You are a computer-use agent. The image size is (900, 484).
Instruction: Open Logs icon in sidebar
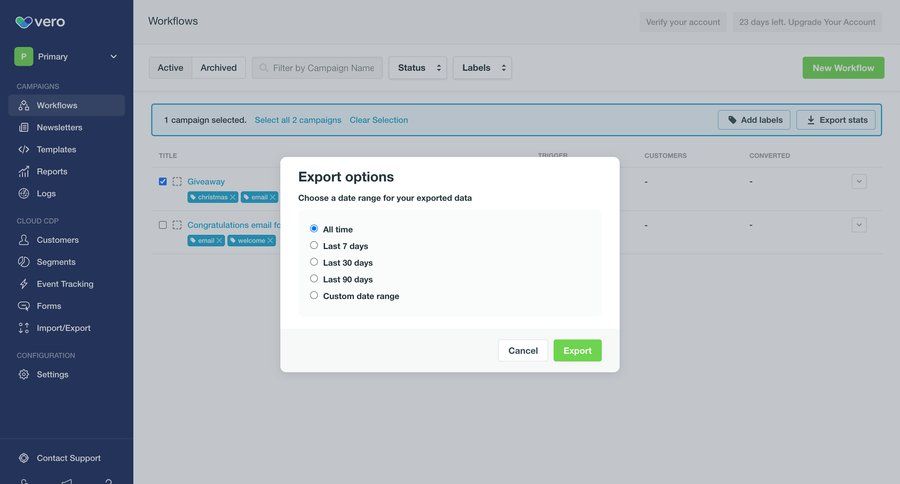(x=24, y=193)
